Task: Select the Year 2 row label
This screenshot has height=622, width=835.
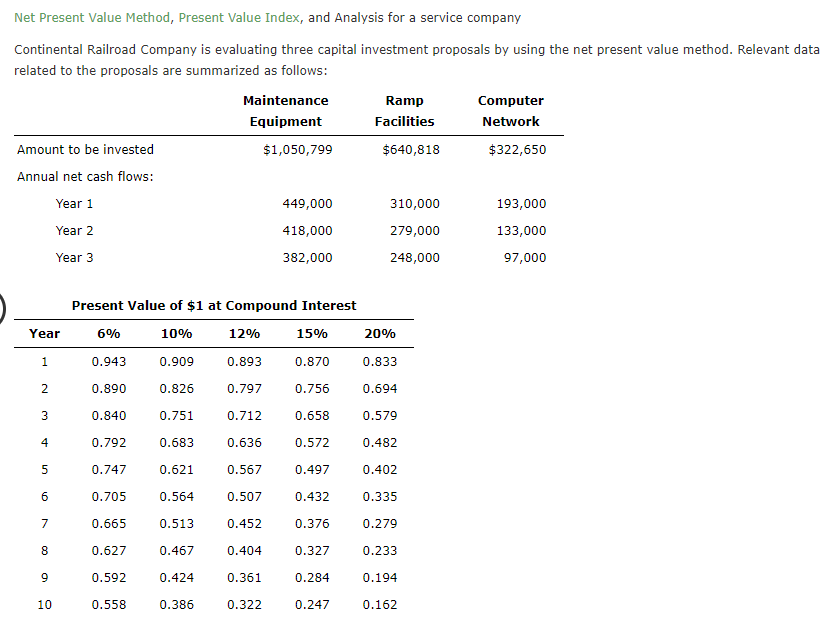Action: 74,230
